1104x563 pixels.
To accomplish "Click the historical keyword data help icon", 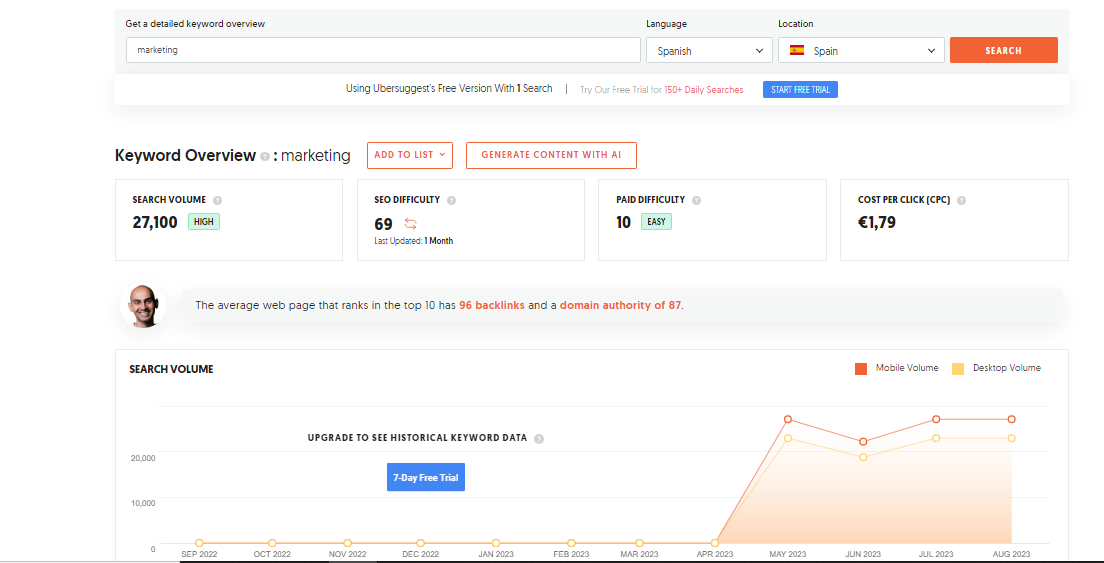I will click(x=539, y=438).
